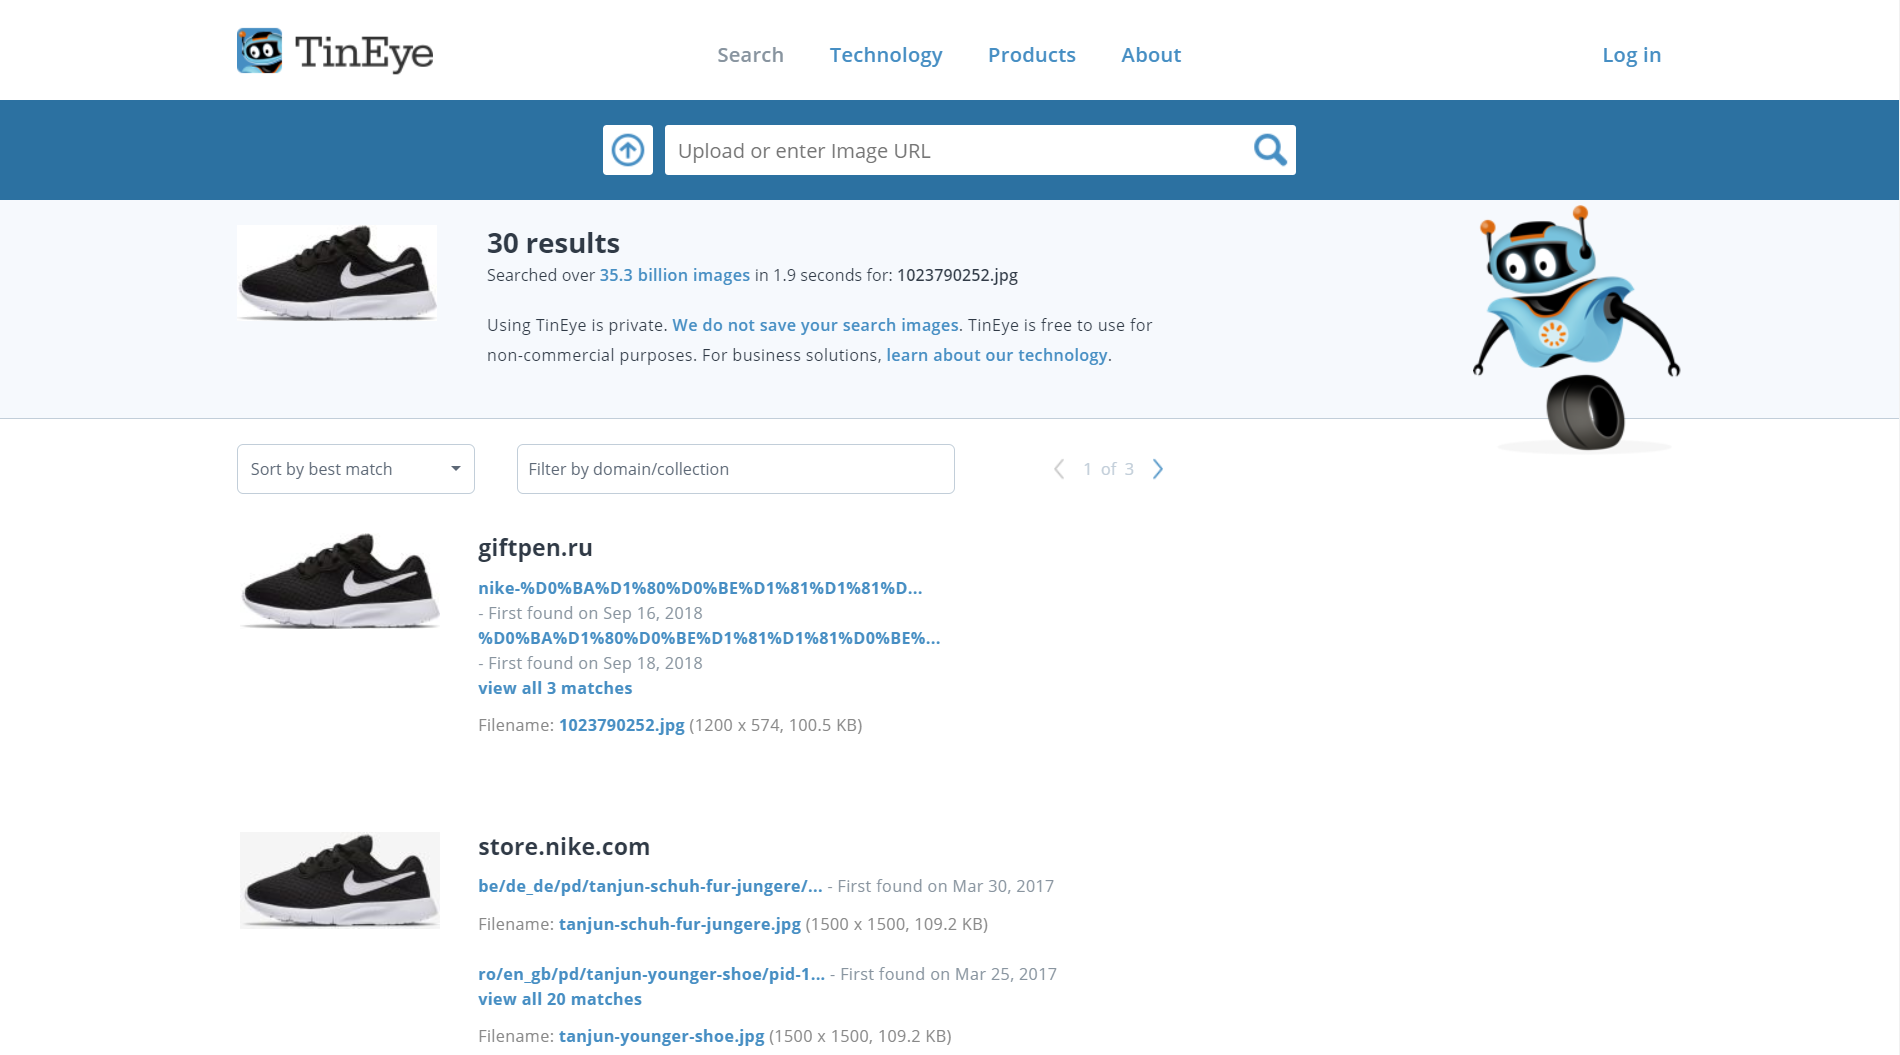Click the searched shoe image thumbnail
This screenshot has height=1055, width=1900.
click(337, 273)
